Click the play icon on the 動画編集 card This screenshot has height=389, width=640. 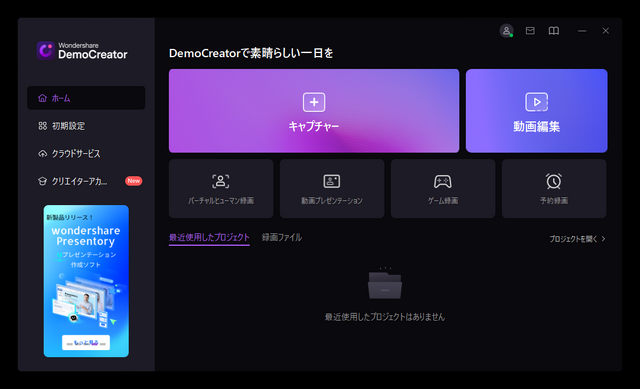[x=536, y=102]
